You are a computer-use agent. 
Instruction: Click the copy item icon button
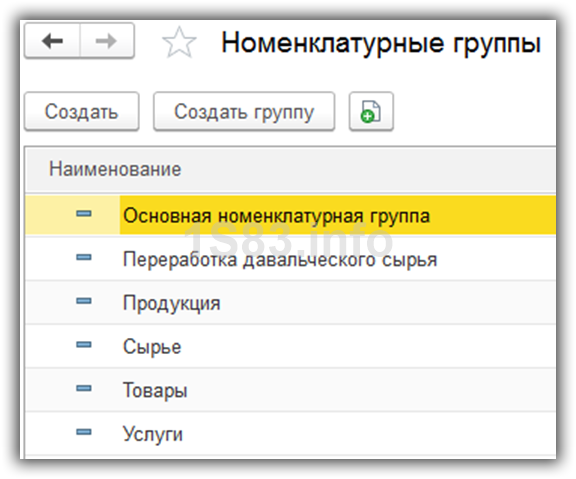coord(371,111)
